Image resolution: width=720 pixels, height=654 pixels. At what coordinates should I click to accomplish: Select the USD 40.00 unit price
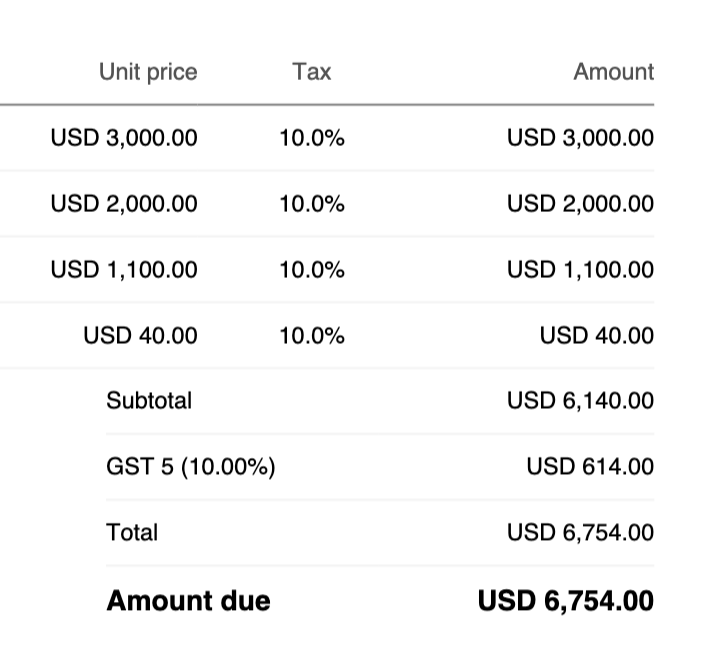(140, 336)
